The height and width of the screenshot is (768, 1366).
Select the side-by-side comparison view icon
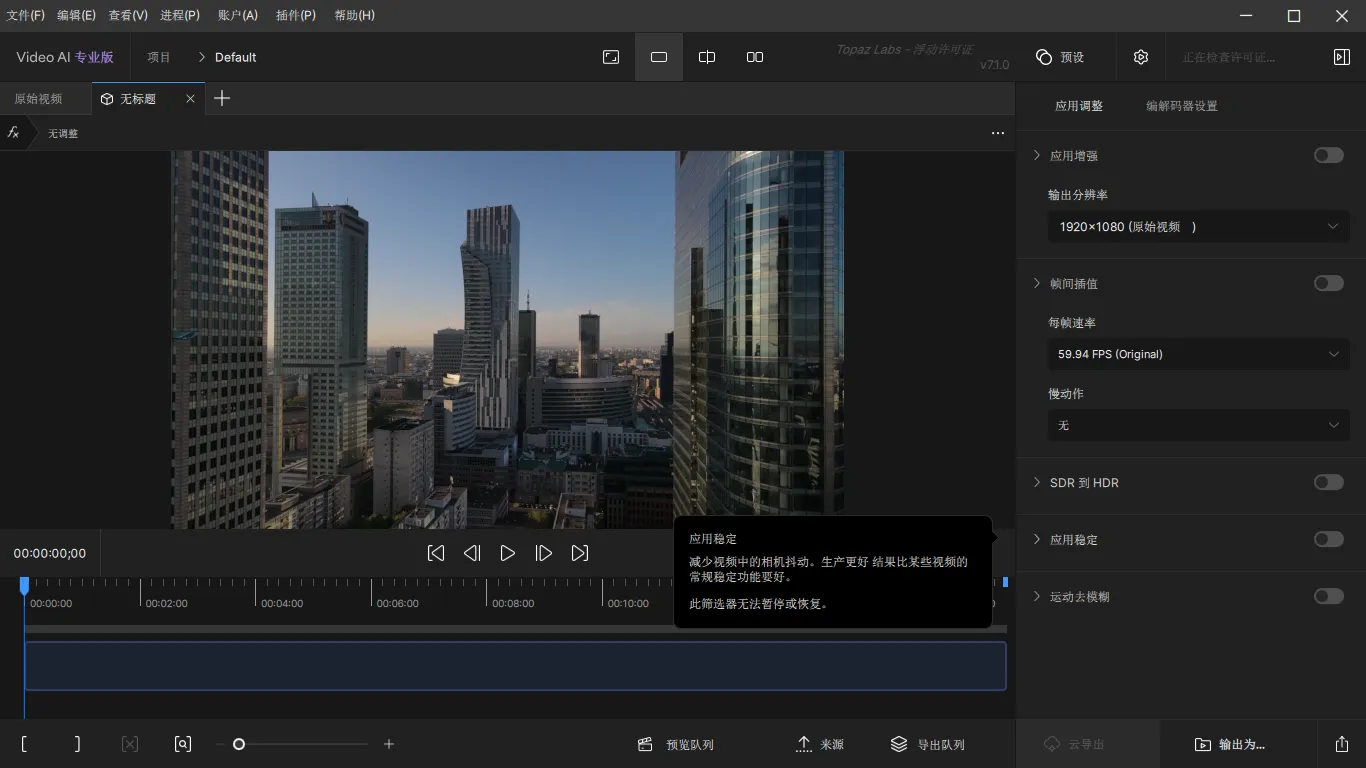[755, 57]
